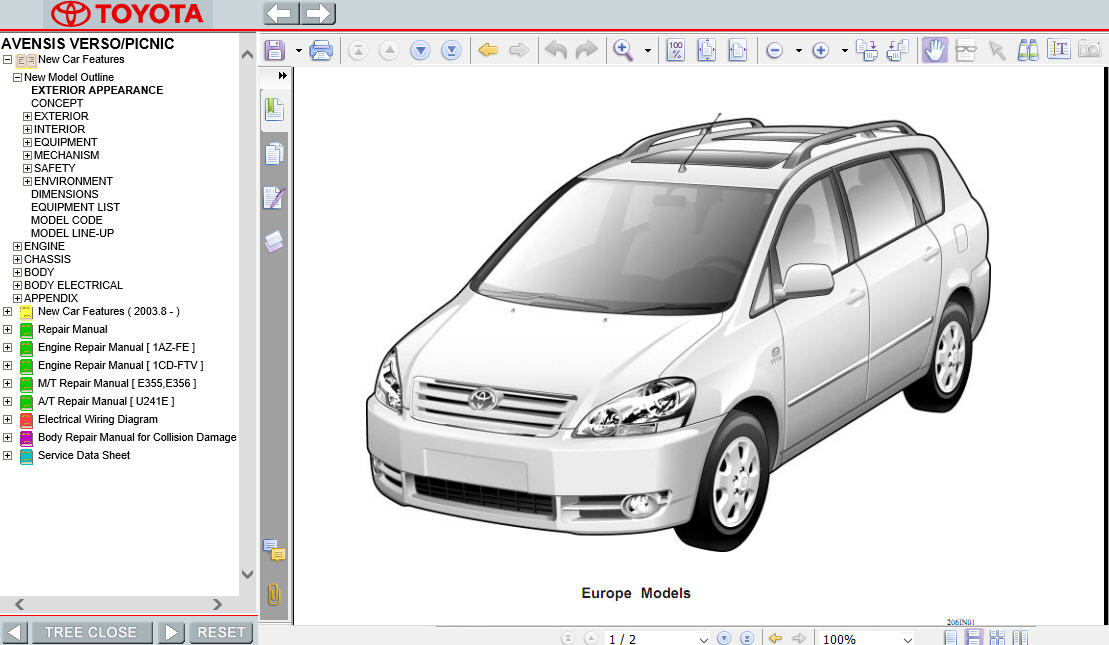The height and width of the screenshot is (645, 1109).
Task: Click the 100% Actual Size icon
Action: [675, 50]
